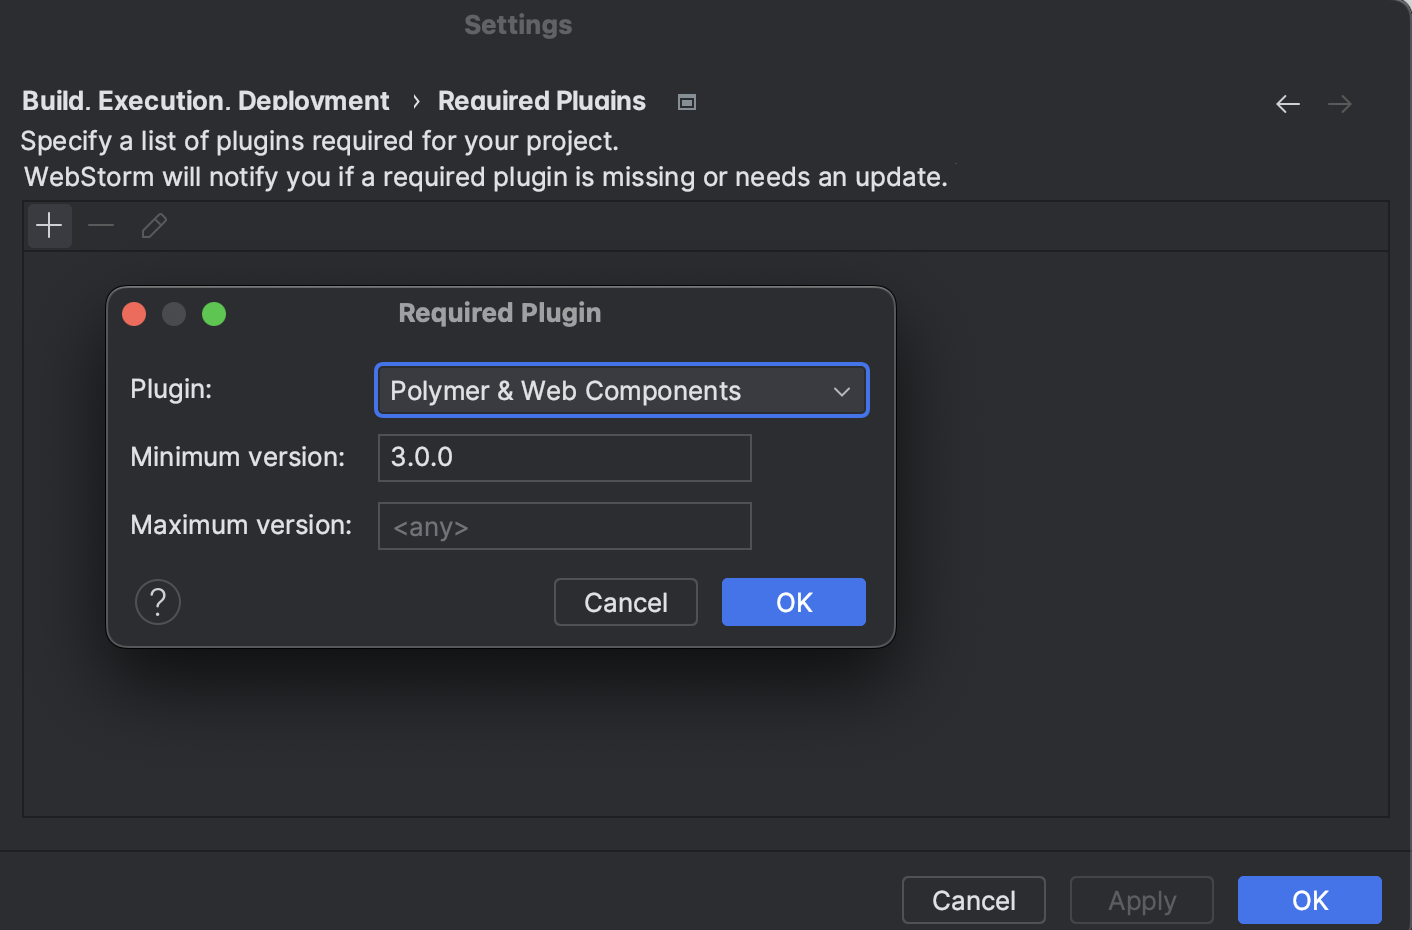The height and width of the screenshot is (930, 1412).
Task: Select the Required Plugins breadcrumb item
Action: click(x=541, y=100)
